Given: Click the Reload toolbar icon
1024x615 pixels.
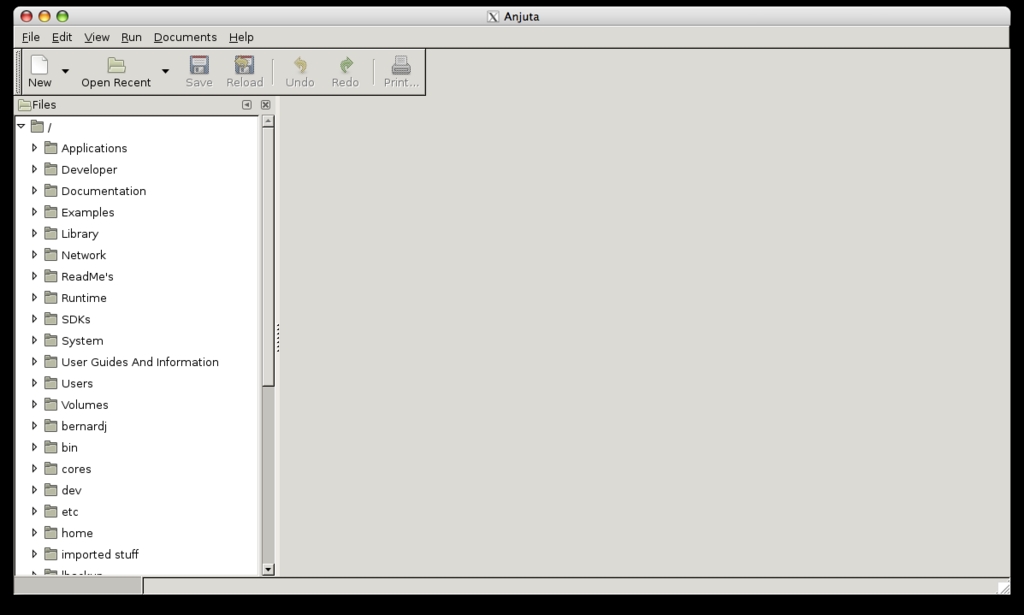Looking at the screenshot, I should coord(244,66).
